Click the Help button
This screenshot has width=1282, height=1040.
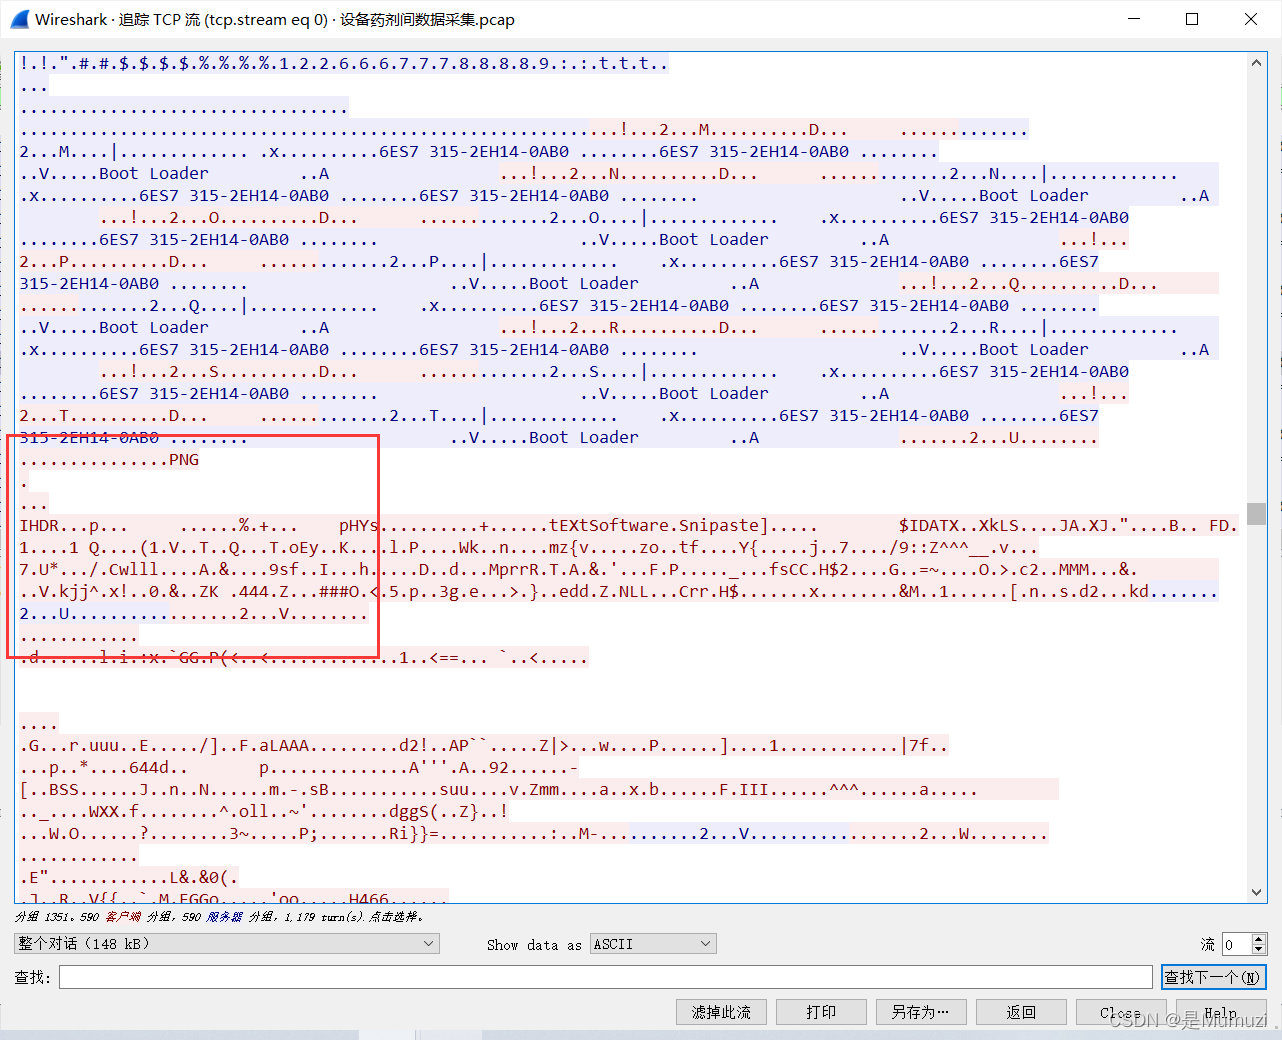(1221, 1012)
